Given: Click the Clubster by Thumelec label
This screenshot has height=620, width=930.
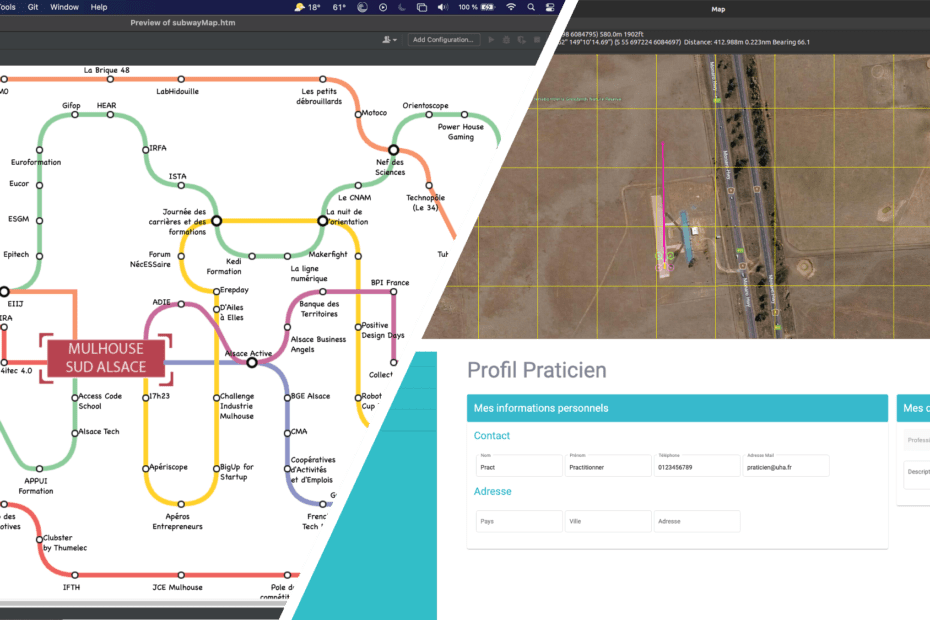Looking at the screenshot, I should point(65,543).
